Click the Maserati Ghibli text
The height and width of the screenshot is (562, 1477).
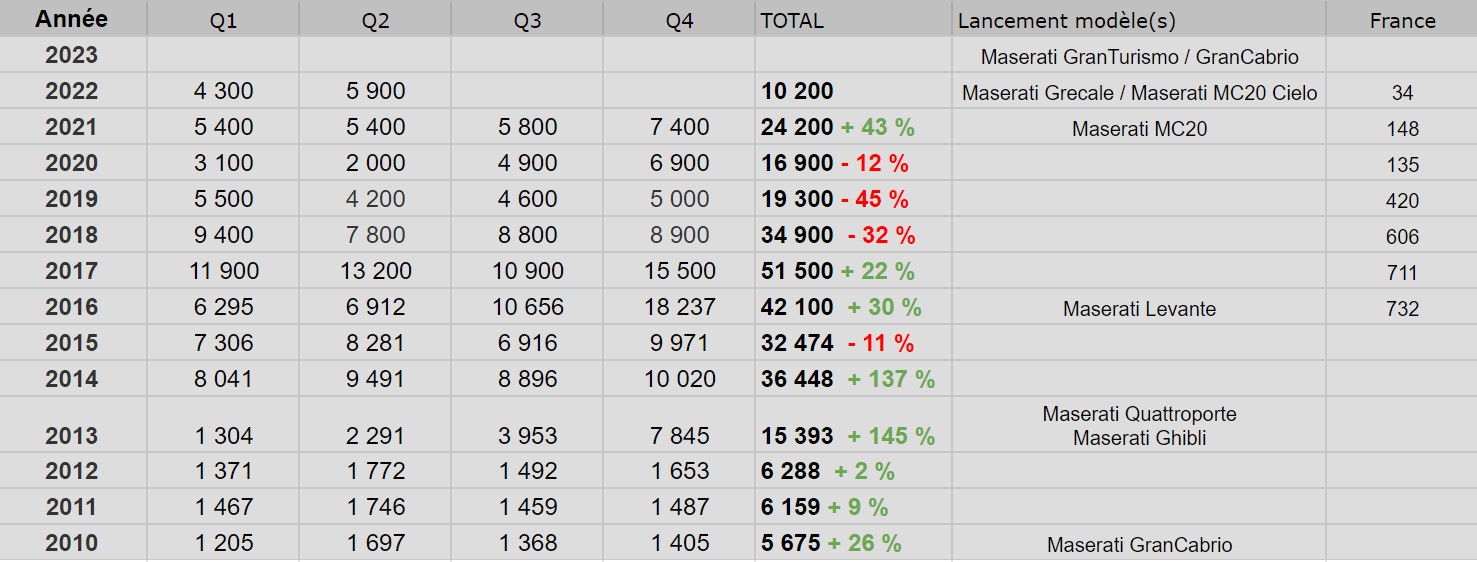(1139, 438)
